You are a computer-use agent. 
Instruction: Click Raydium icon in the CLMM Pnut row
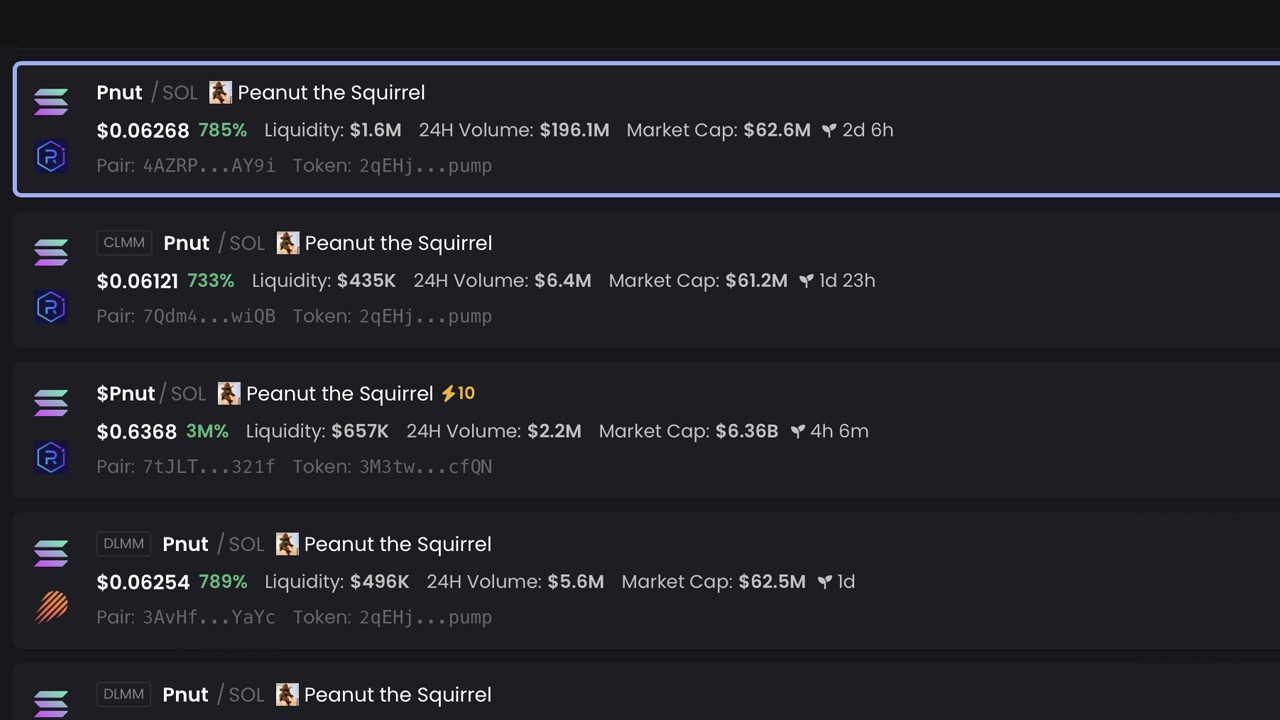click(x=51, y=307)
